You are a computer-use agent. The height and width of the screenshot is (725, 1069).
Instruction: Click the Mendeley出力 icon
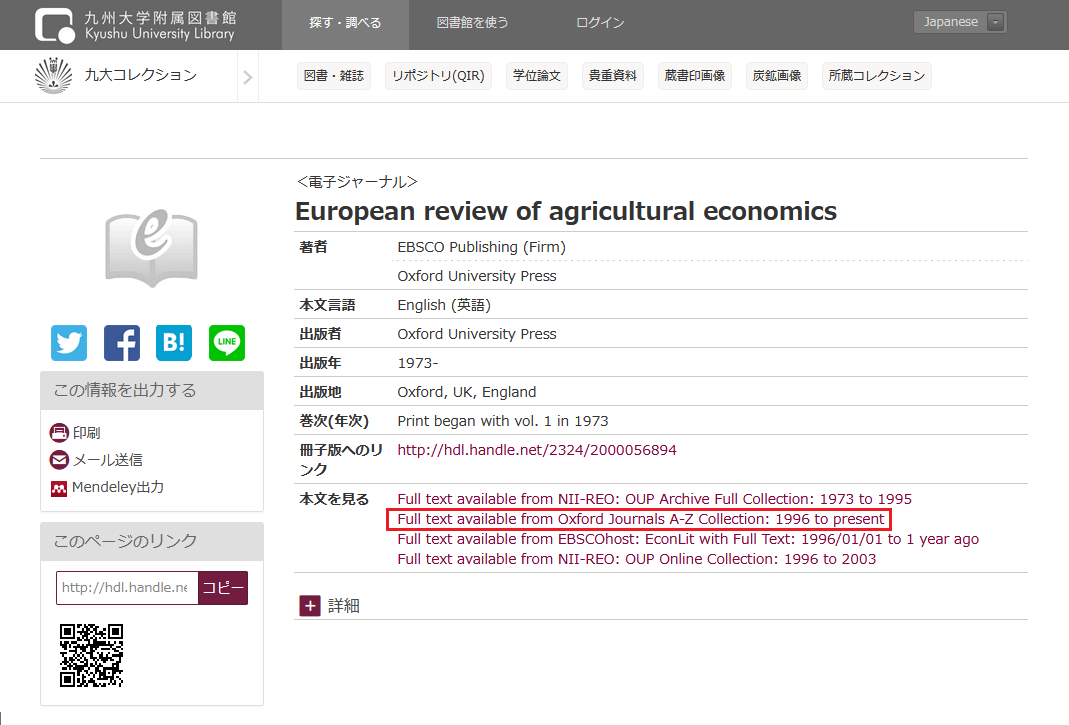tap(59, 488)
